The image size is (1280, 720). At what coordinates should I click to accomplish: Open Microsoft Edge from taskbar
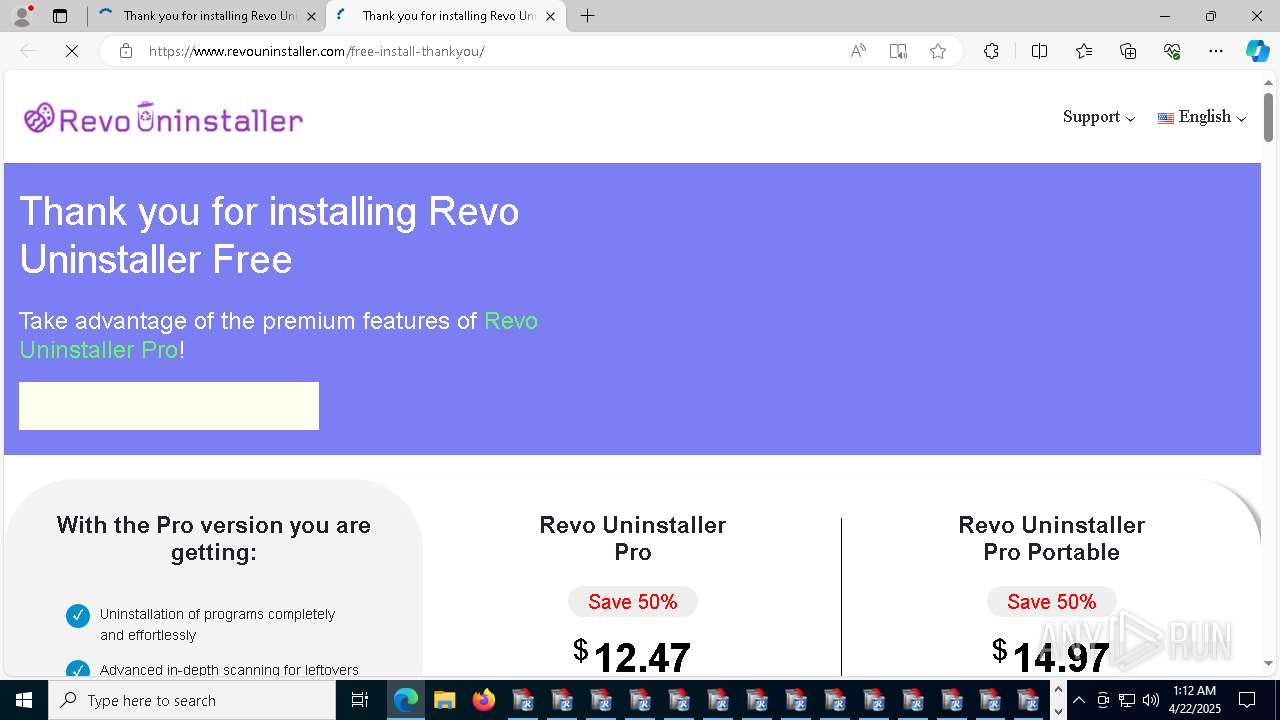[x=405, y=700]
